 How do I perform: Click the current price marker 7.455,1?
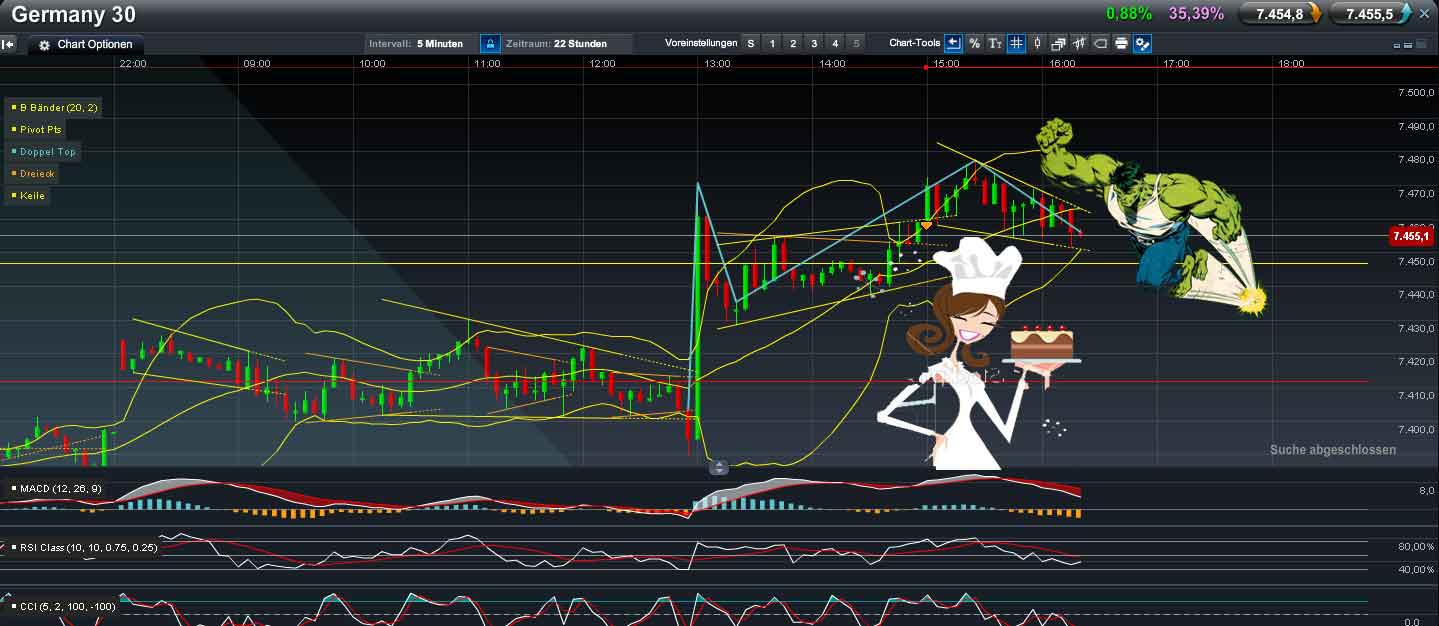1411,237
